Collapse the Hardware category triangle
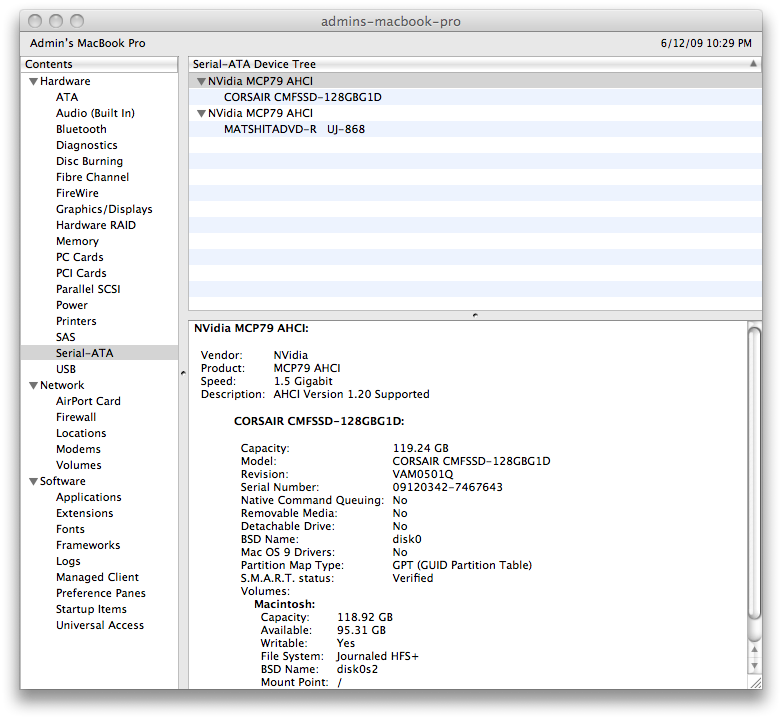782x719 pixels. point(33,81)
